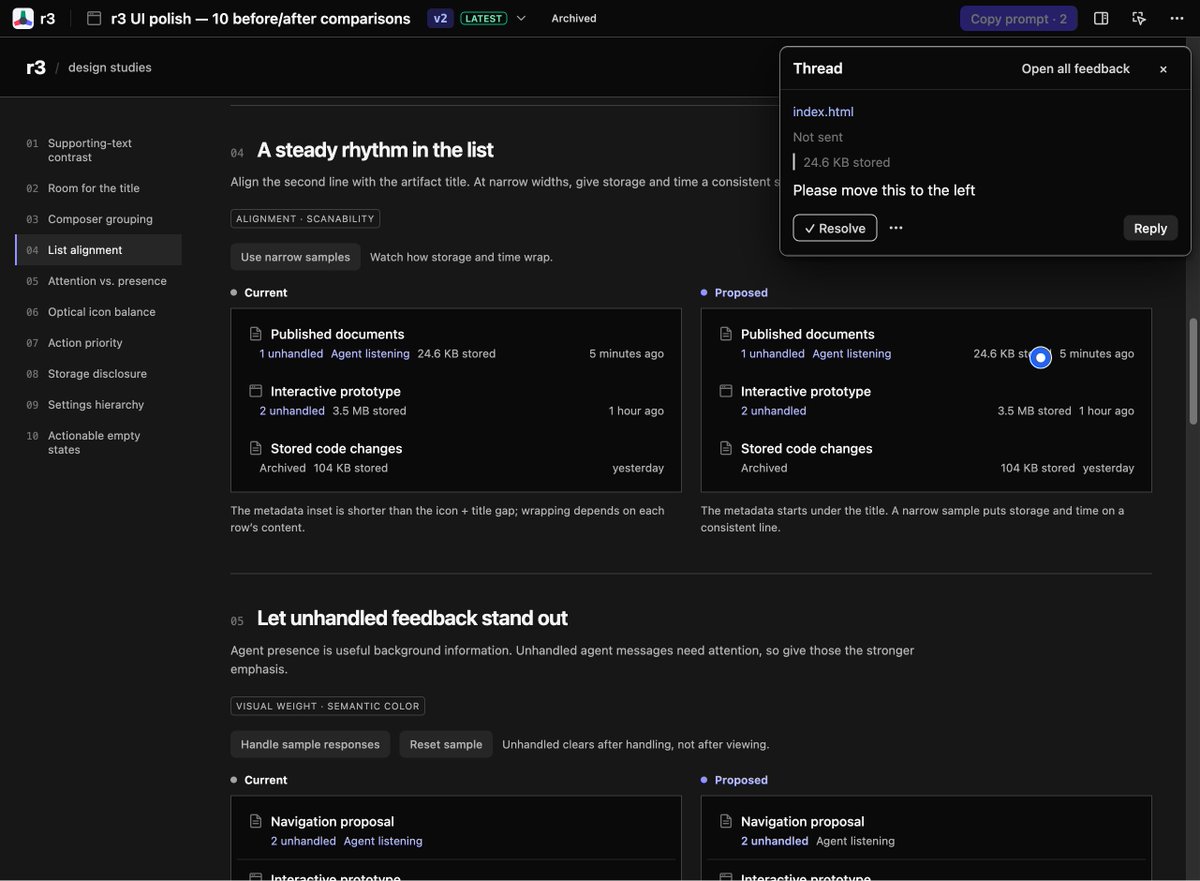Viewport: 1200px width, 881px height.
Task: Click the r3 app logo icon
Action: pyautogui.click(x=23, y=18)
